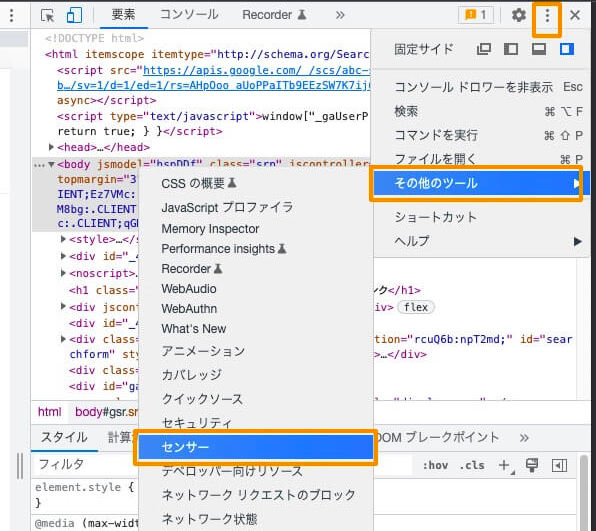
Task: Open the Recorder tab
Action: (x=274, y=15)
